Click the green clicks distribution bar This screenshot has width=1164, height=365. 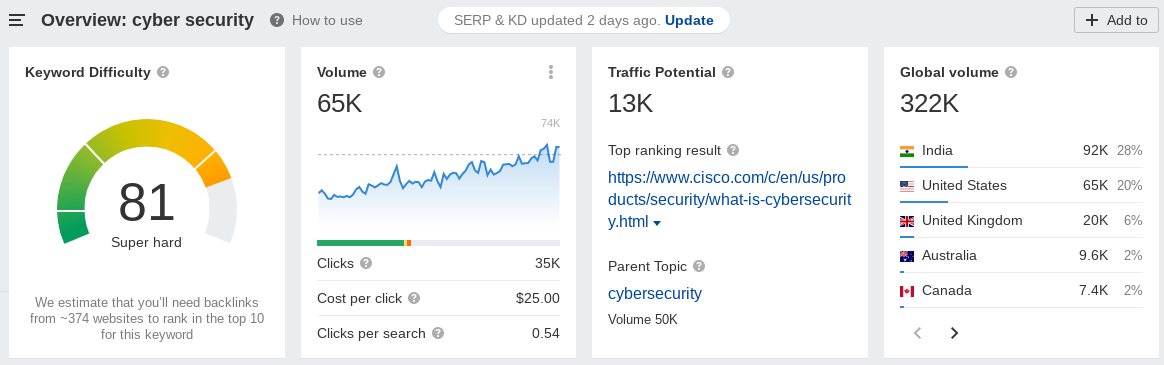pos(360,243)
